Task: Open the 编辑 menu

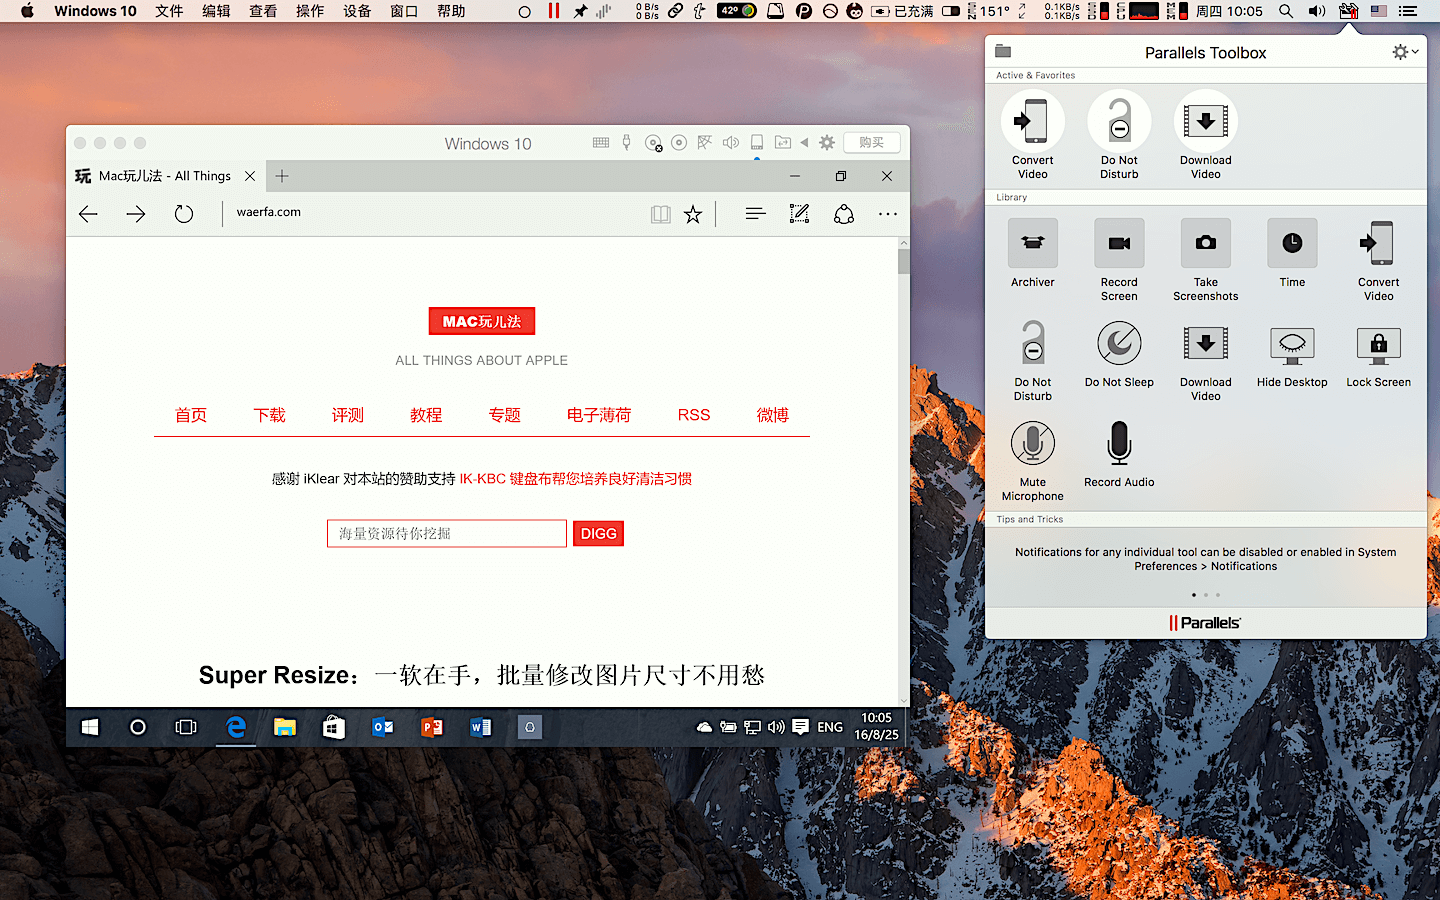Action: 216,11
